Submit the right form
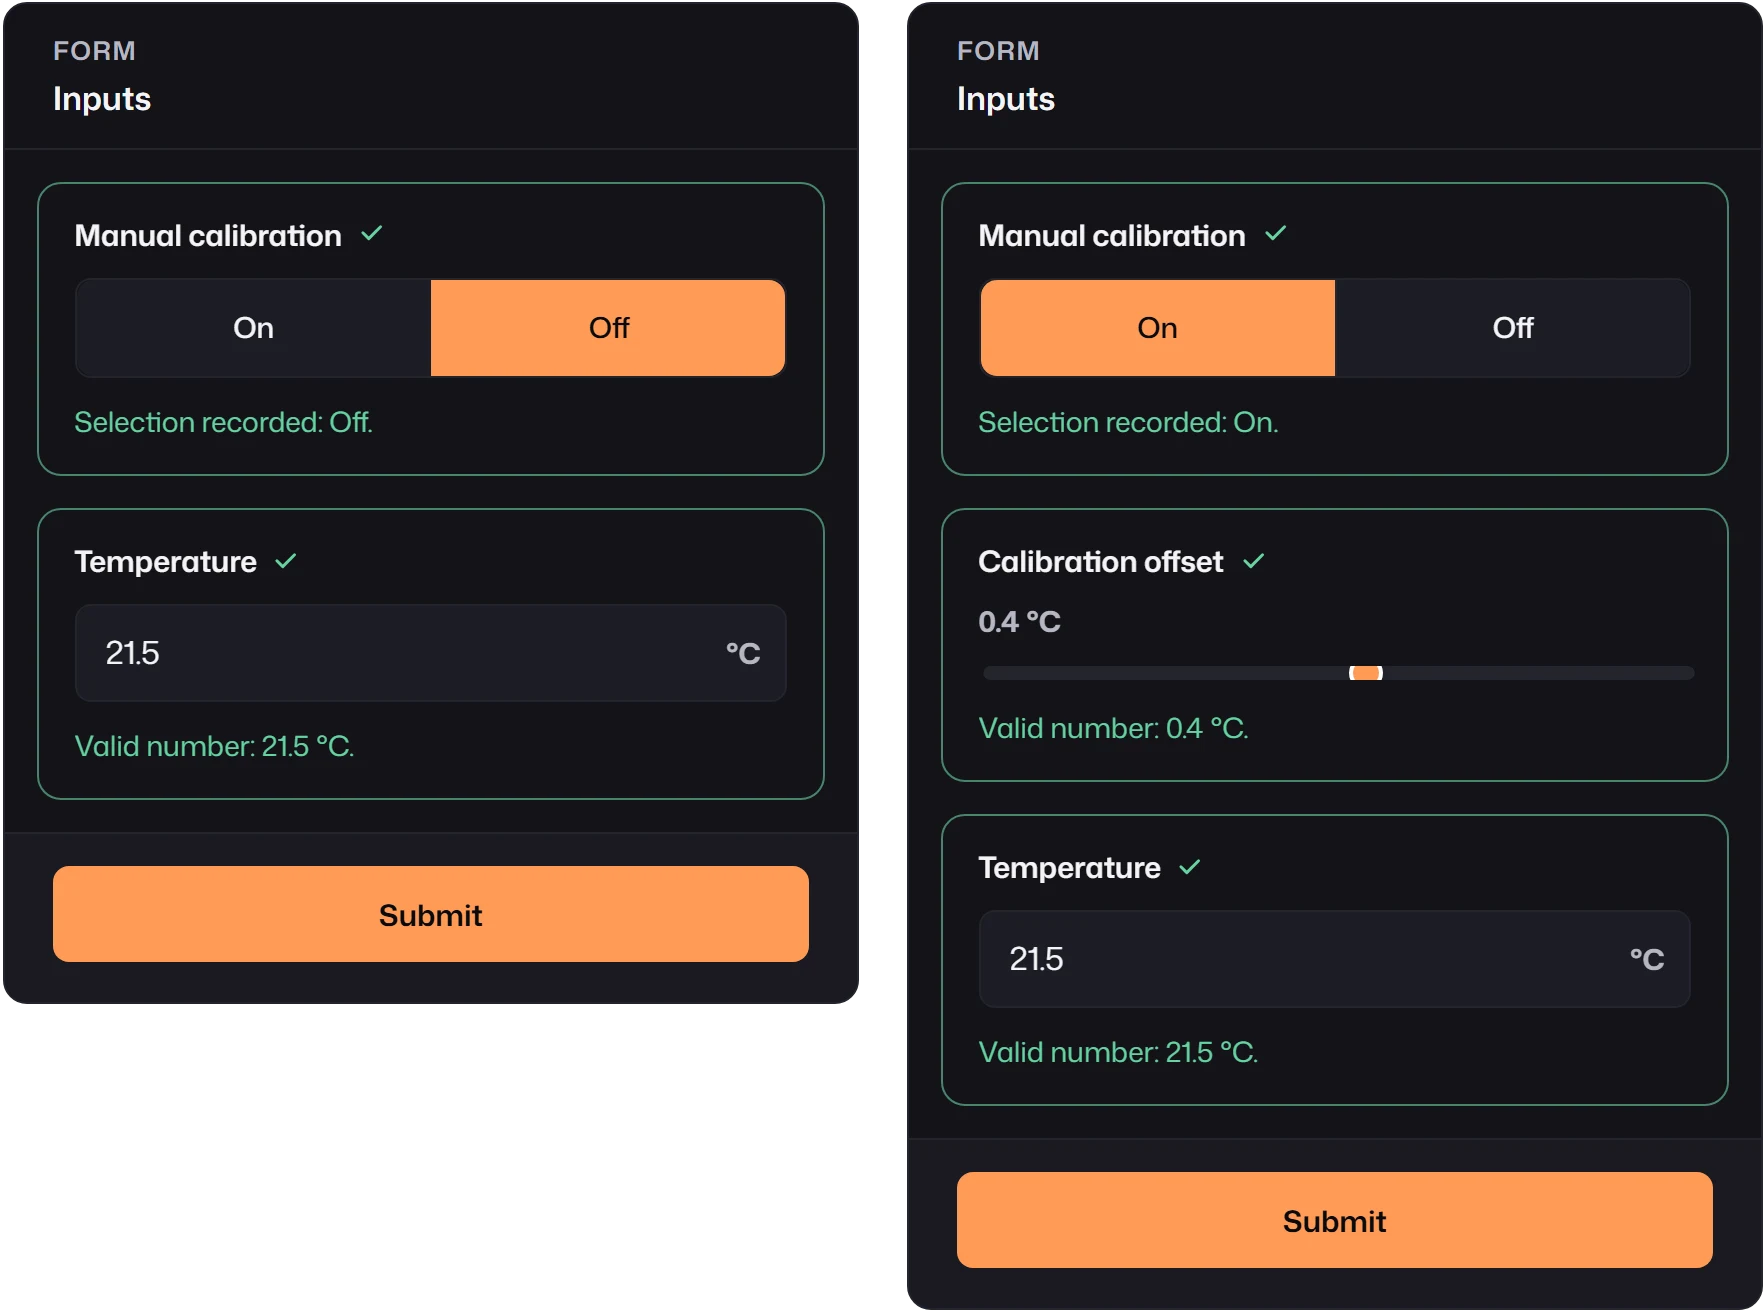This screenshot has height=1312, width=1764. (x=1335, y=1220)
